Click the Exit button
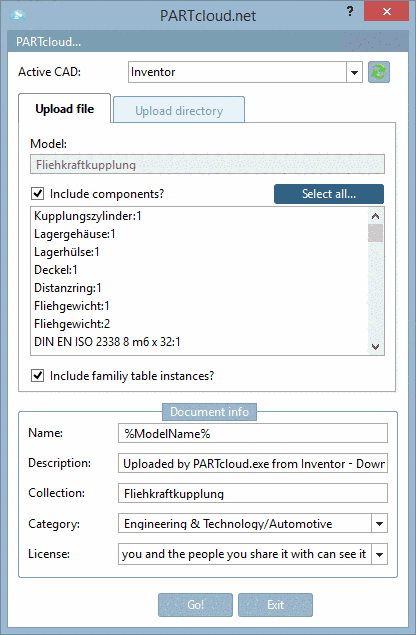416x635 pixels. pos(275,605)
